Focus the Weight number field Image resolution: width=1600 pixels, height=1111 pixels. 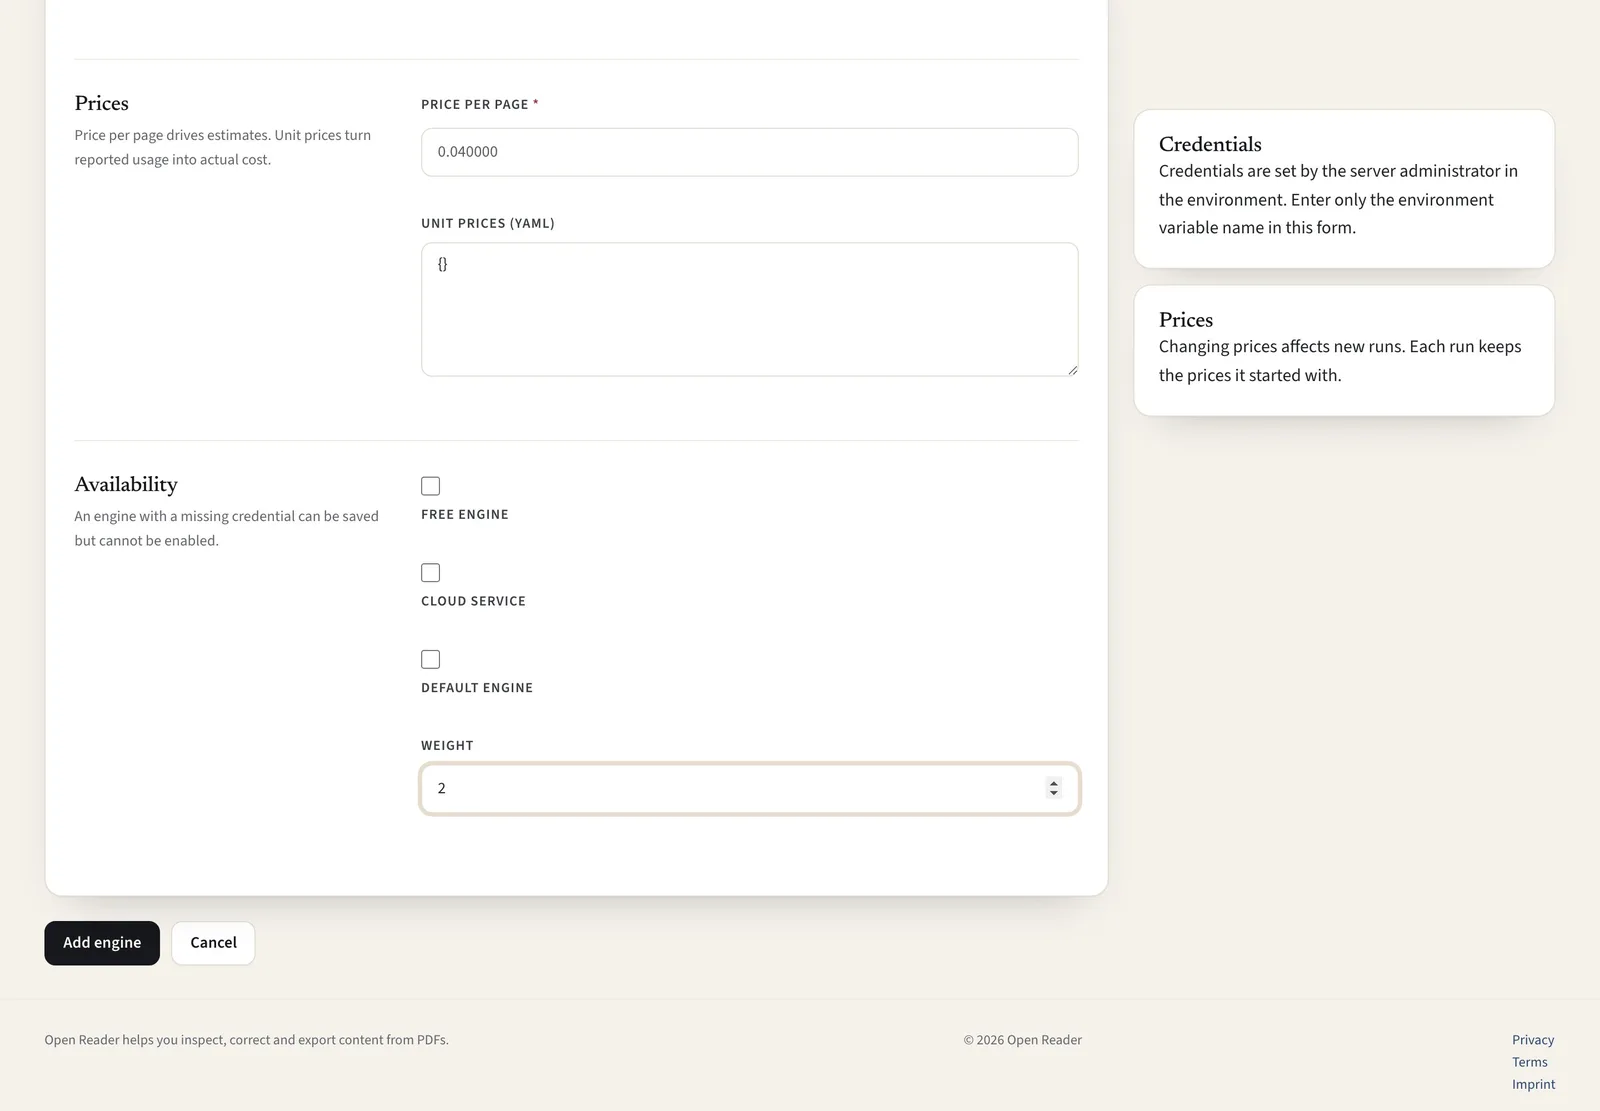click(749, 789)
